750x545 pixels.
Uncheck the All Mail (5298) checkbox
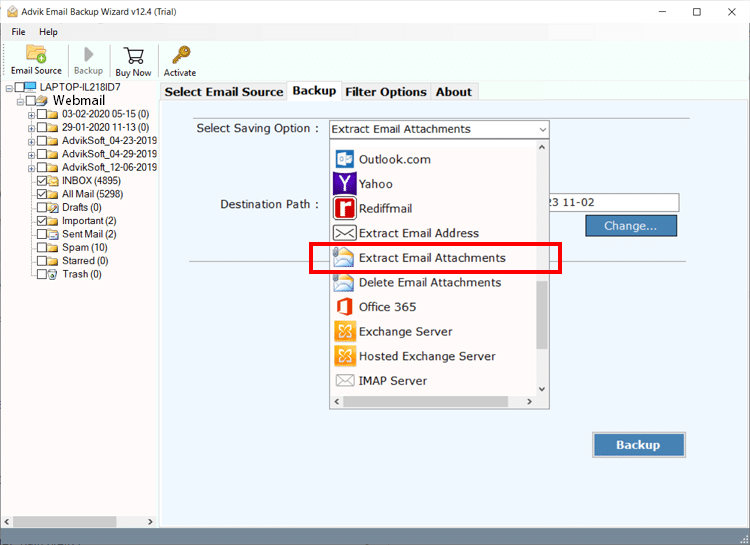(42, 194)
